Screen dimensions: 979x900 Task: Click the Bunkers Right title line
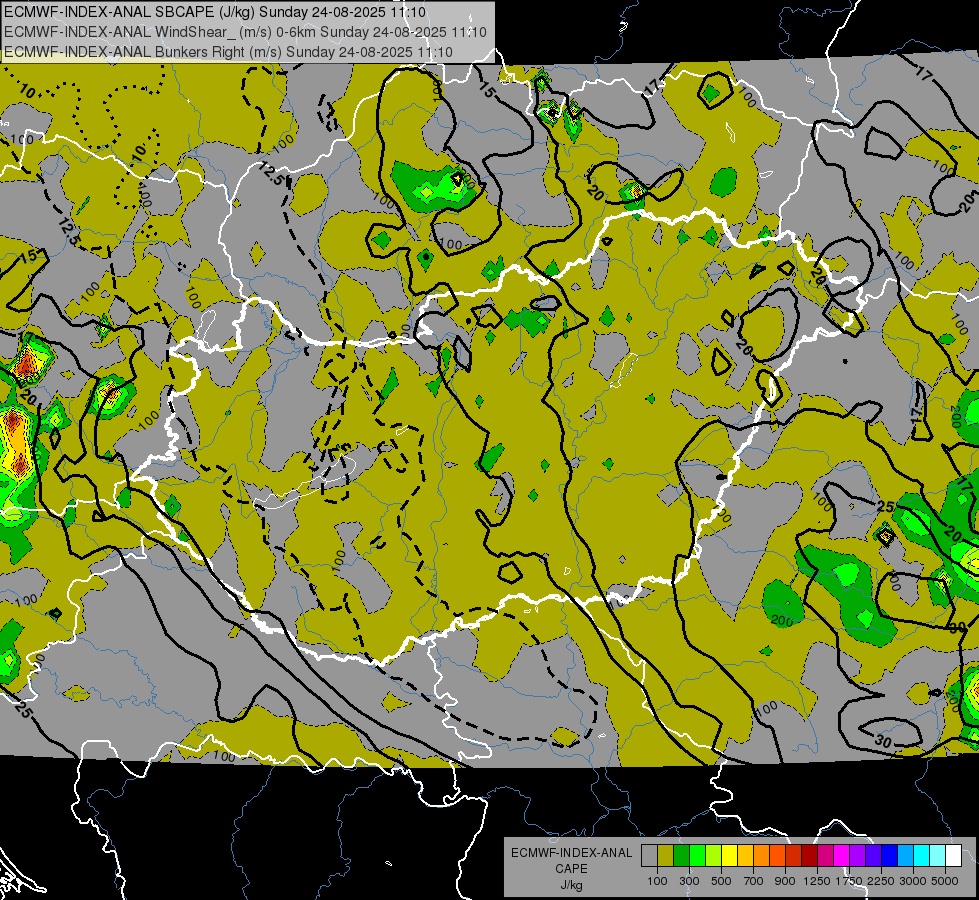(x=229, y=52)
